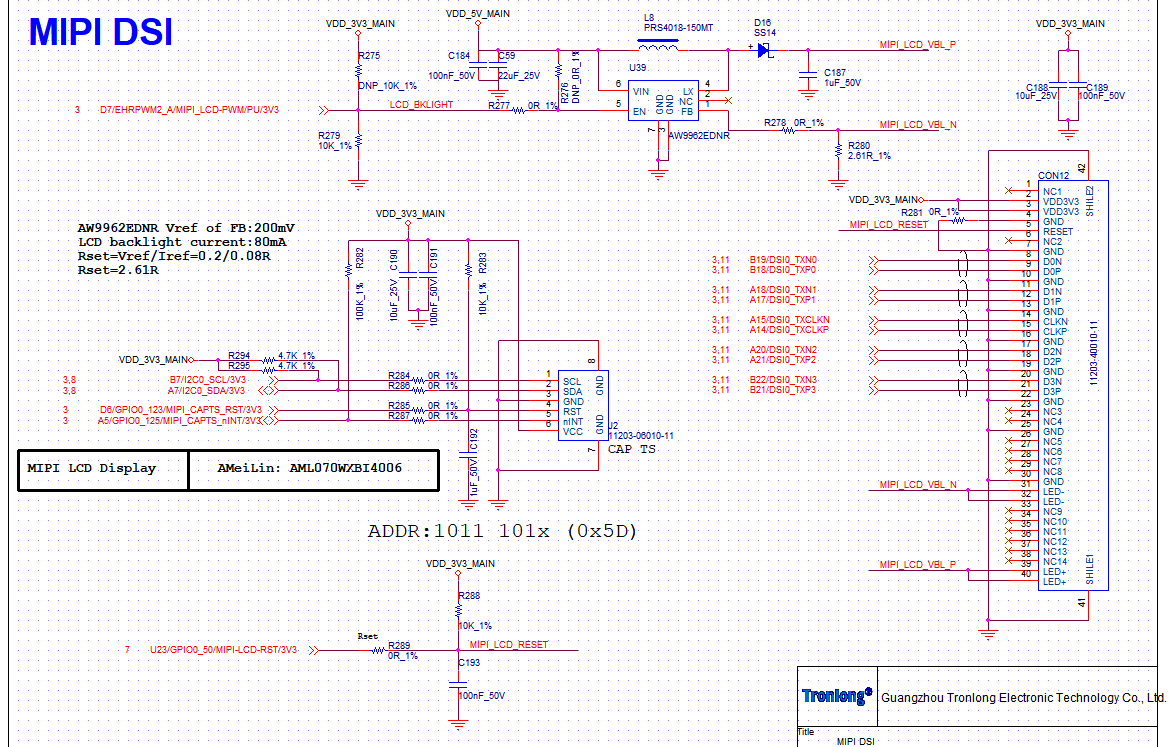Select resistor R294 4.7K 1%
1173x747 pixels.
(269, 360)
